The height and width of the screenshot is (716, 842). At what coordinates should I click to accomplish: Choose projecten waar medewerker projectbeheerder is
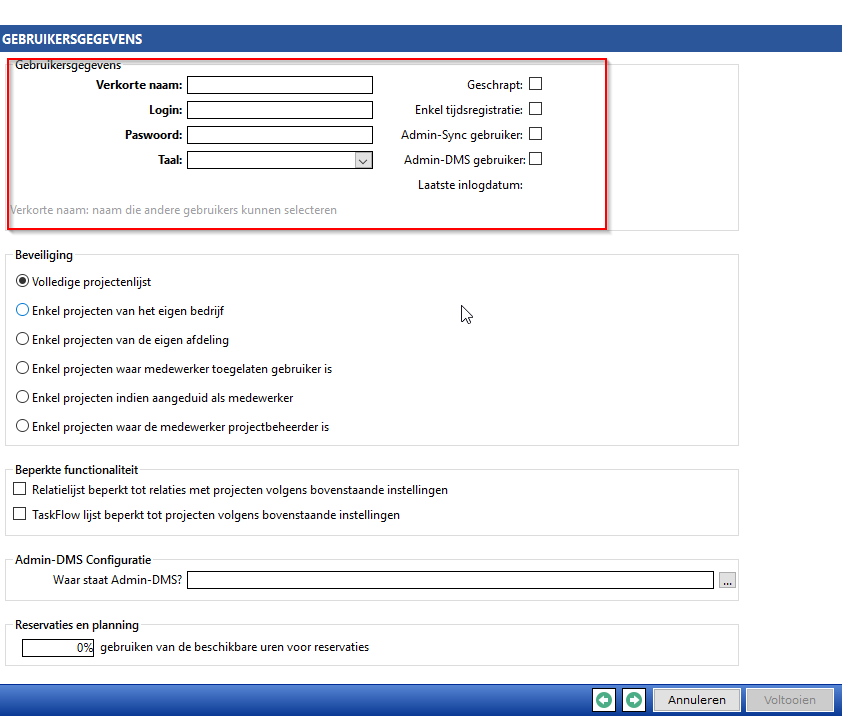(x=23, y=426)
